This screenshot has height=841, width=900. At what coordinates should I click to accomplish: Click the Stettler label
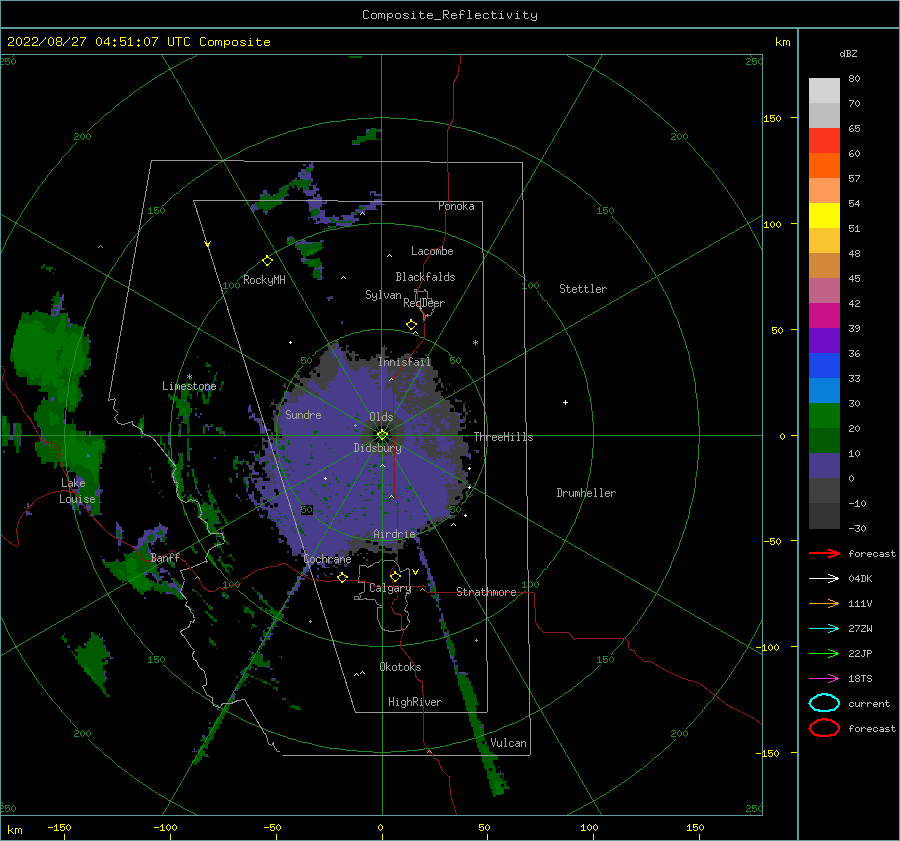coord(583,289)
